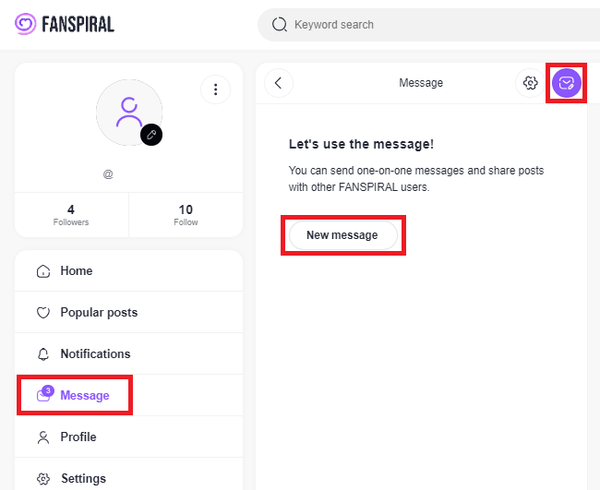This screenshot has height=490, width=600.
Task: Open message settings gear icon
Action: coord(529,83)
